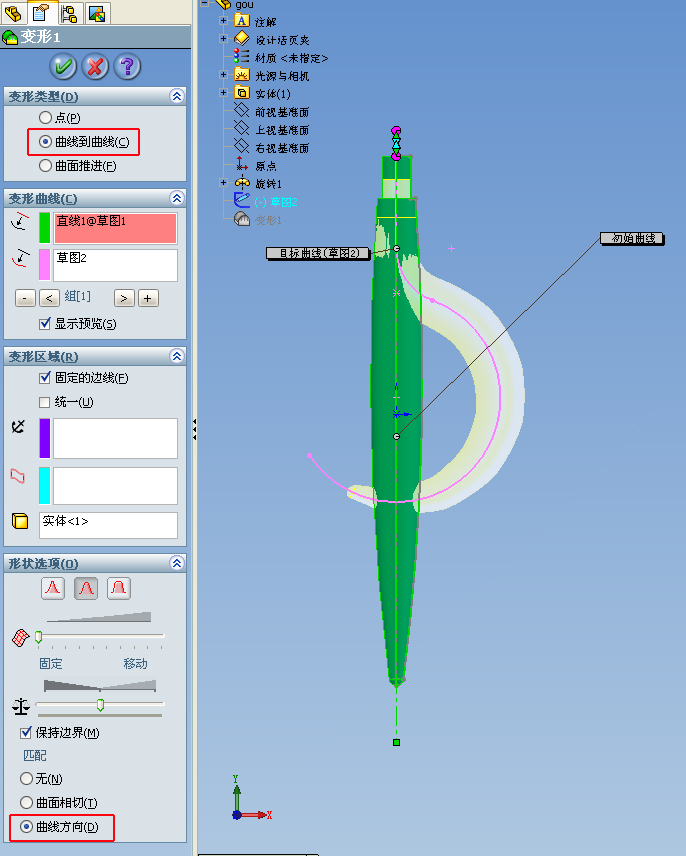Open the ConfigurationManager tab

coord(69,13)
